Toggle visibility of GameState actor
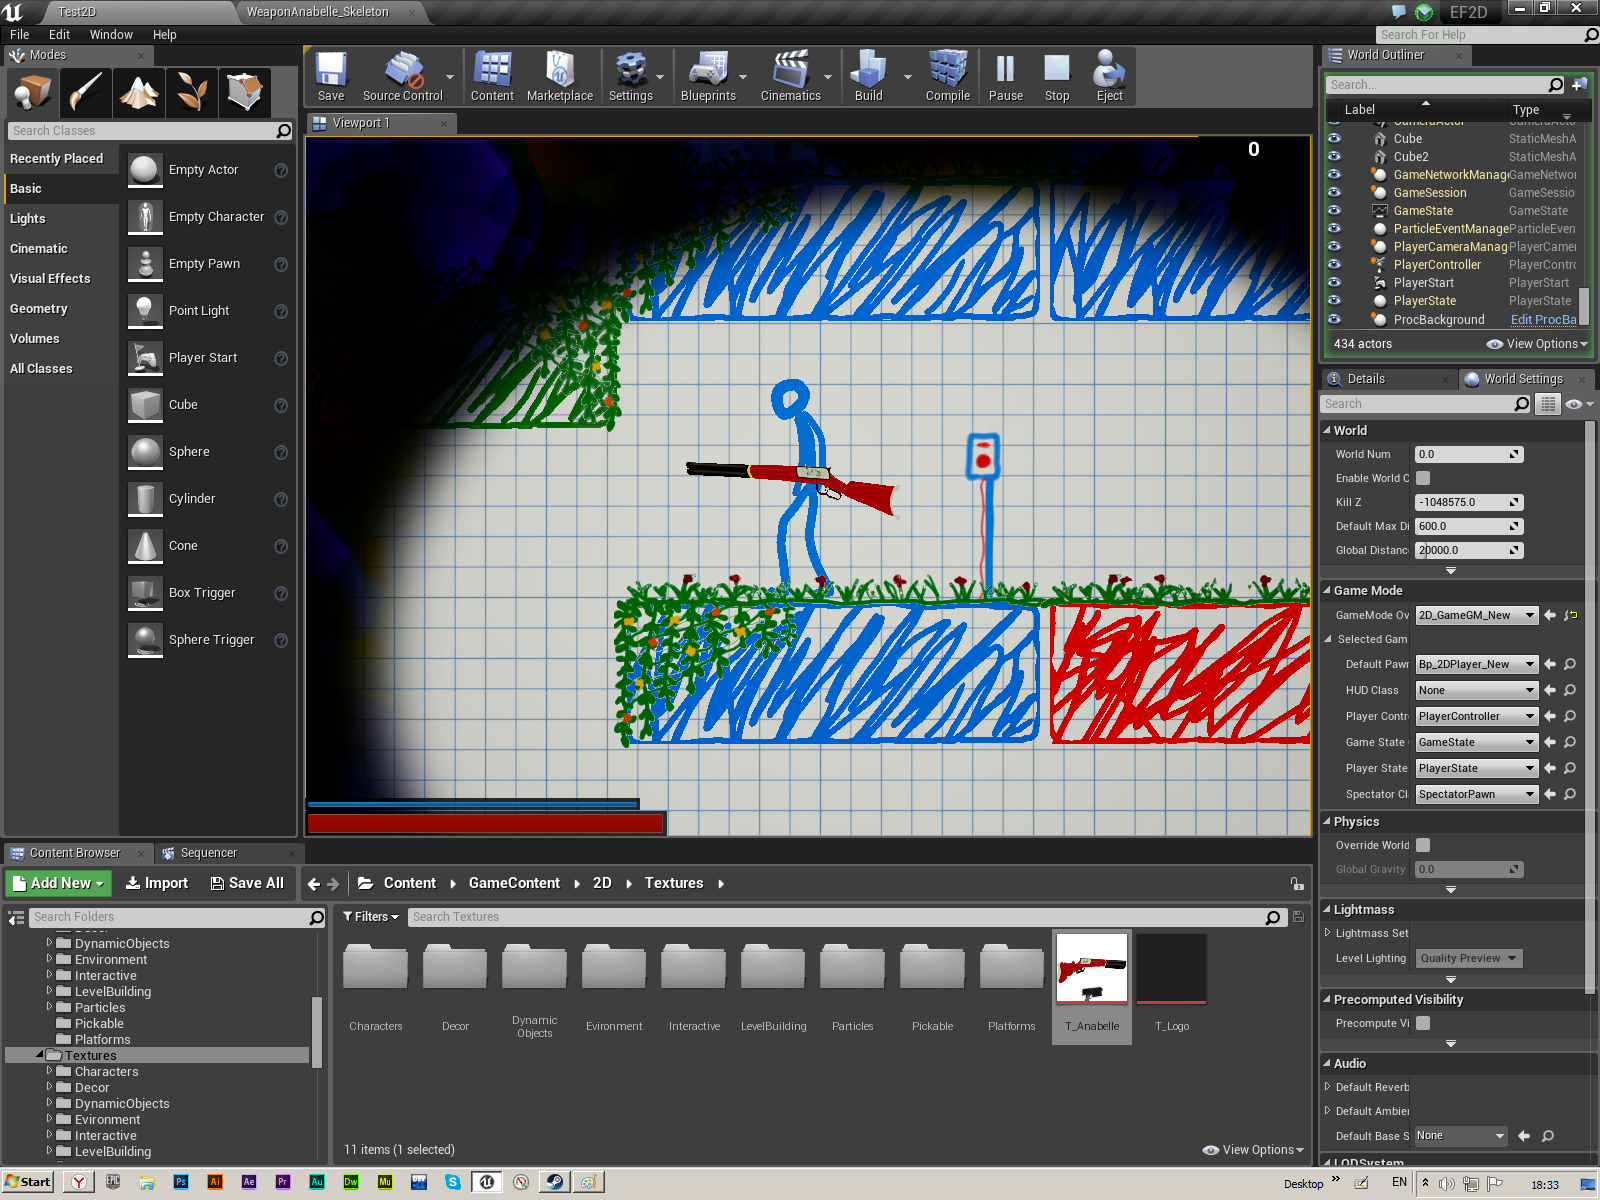 [x=1334, y=211]
